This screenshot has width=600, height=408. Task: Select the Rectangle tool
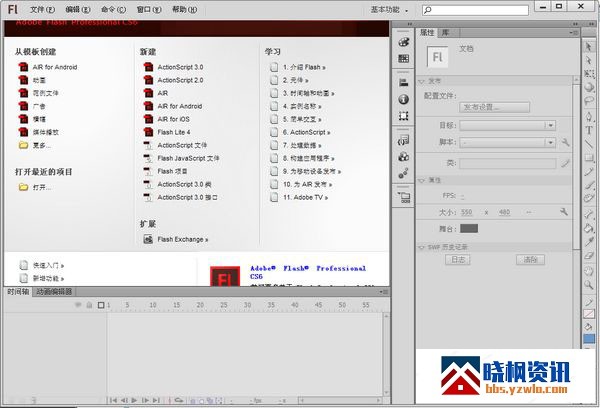[589, 158]
